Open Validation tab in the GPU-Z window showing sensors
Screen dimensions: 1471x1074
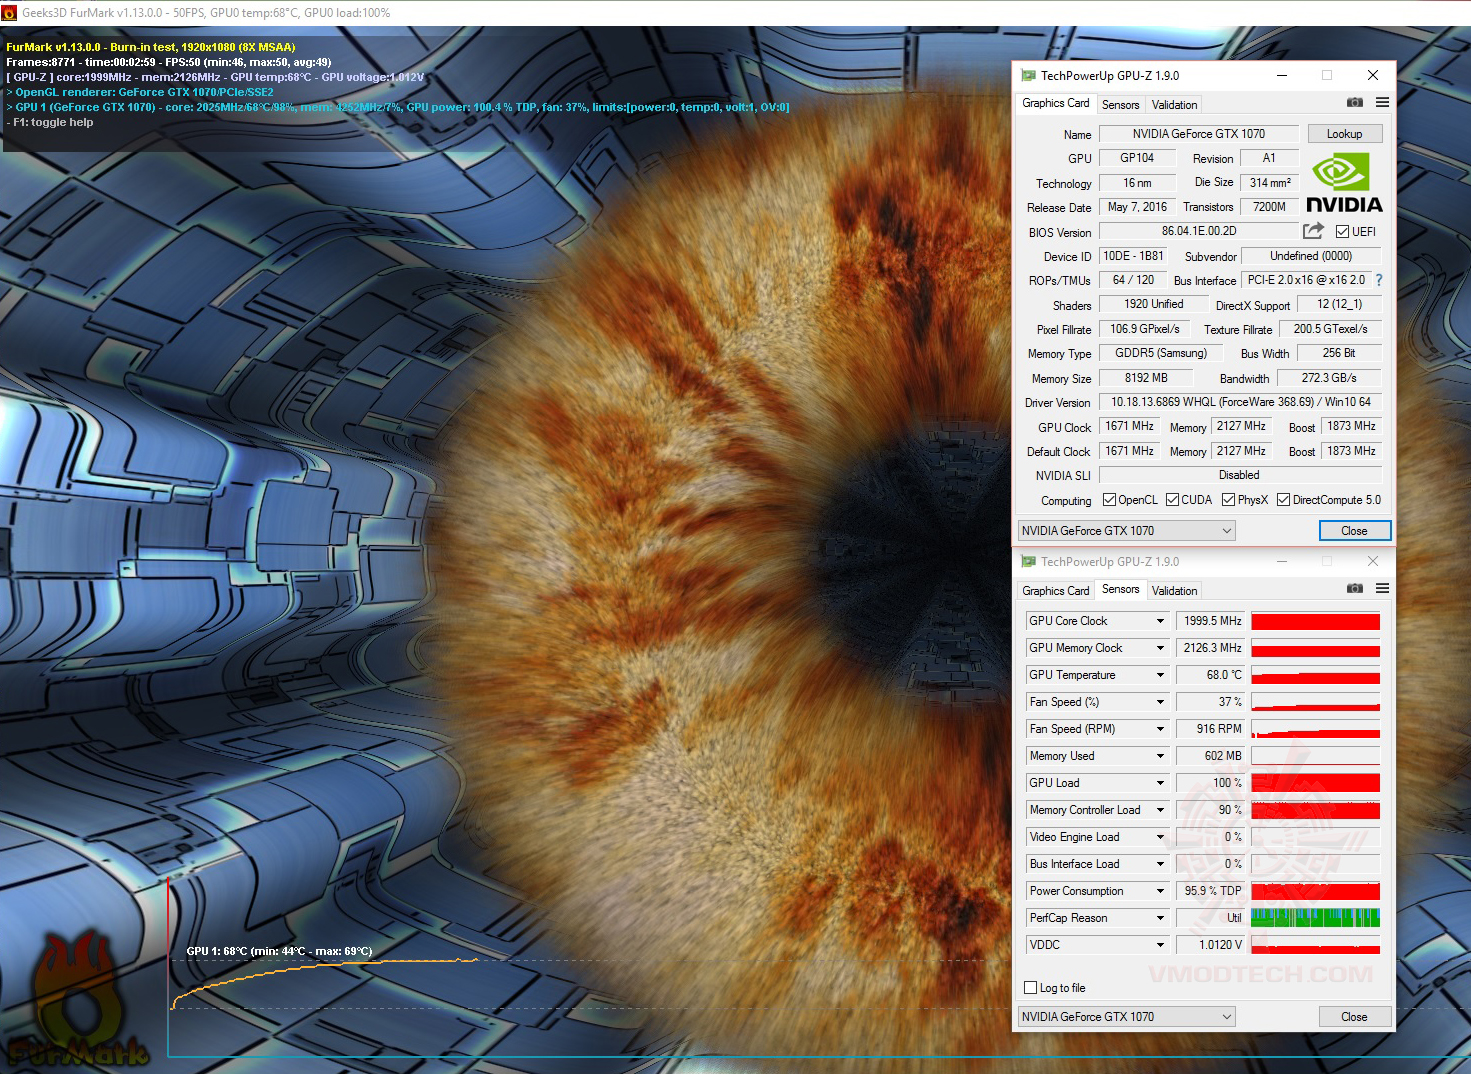coord(1174,591)
